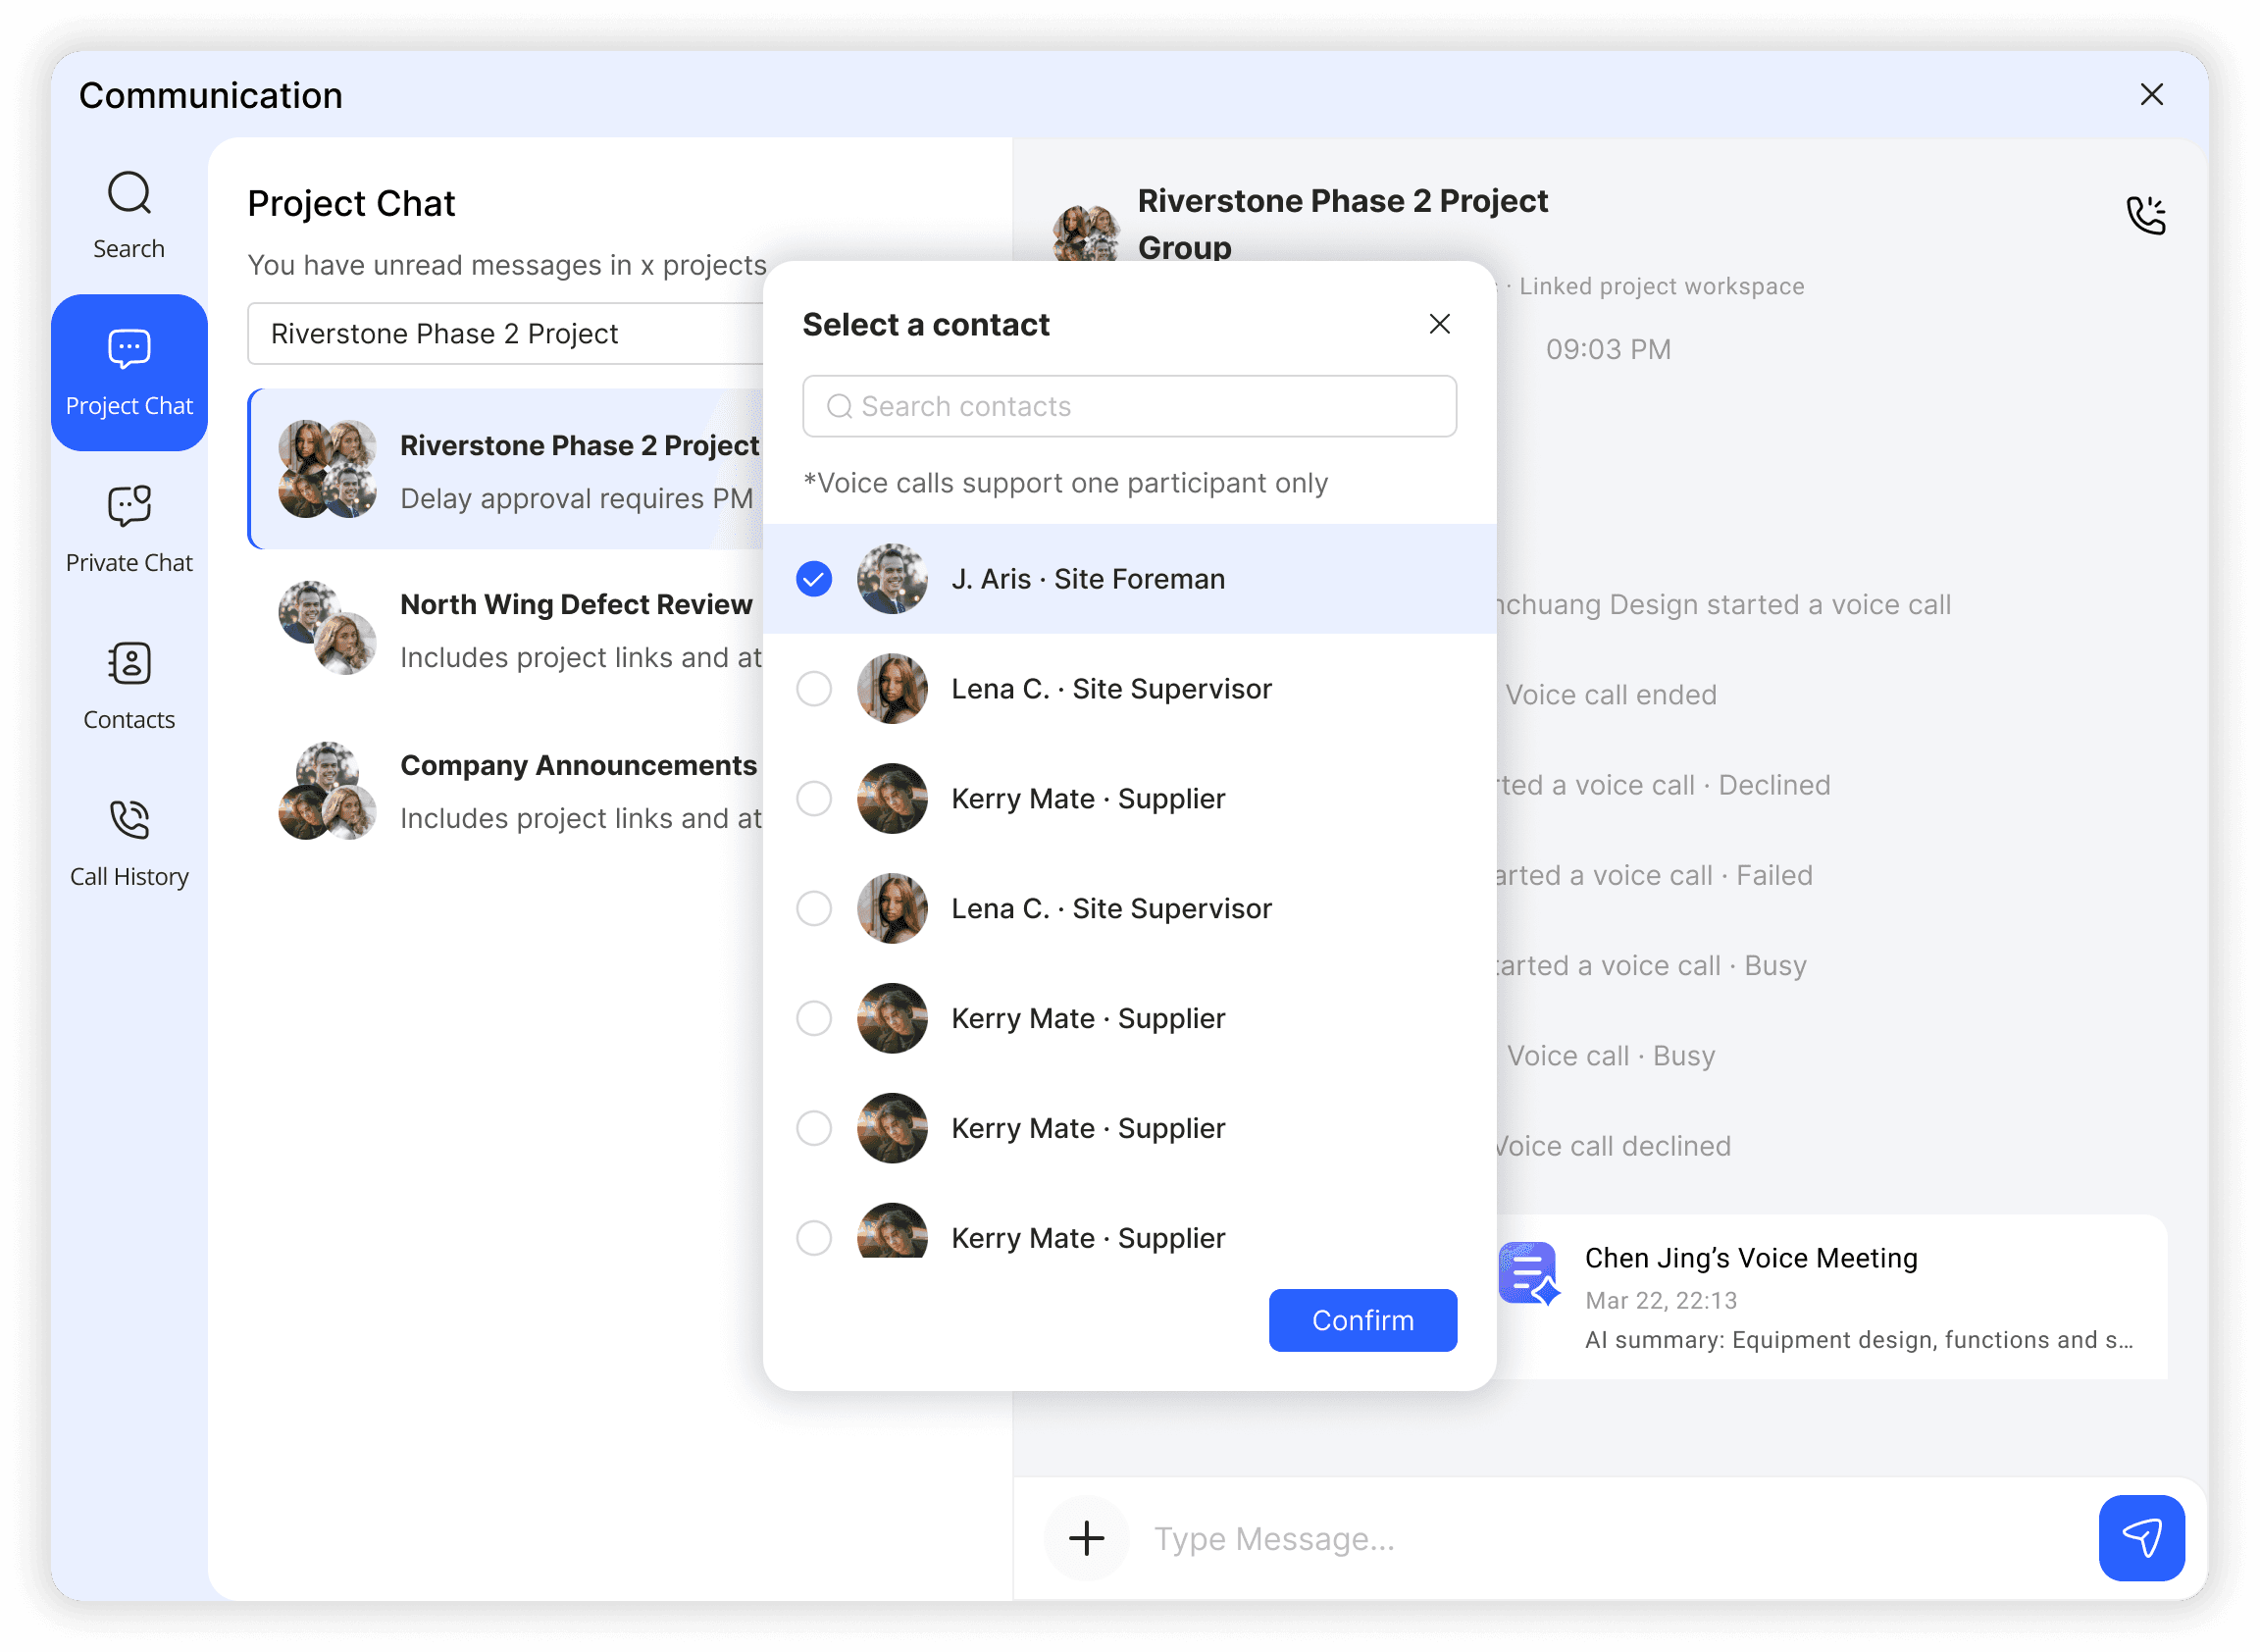This screenshot has width=2260, height=1652.
Task: Click the magnifier icon in Search contacts
Action: [839, 406]
